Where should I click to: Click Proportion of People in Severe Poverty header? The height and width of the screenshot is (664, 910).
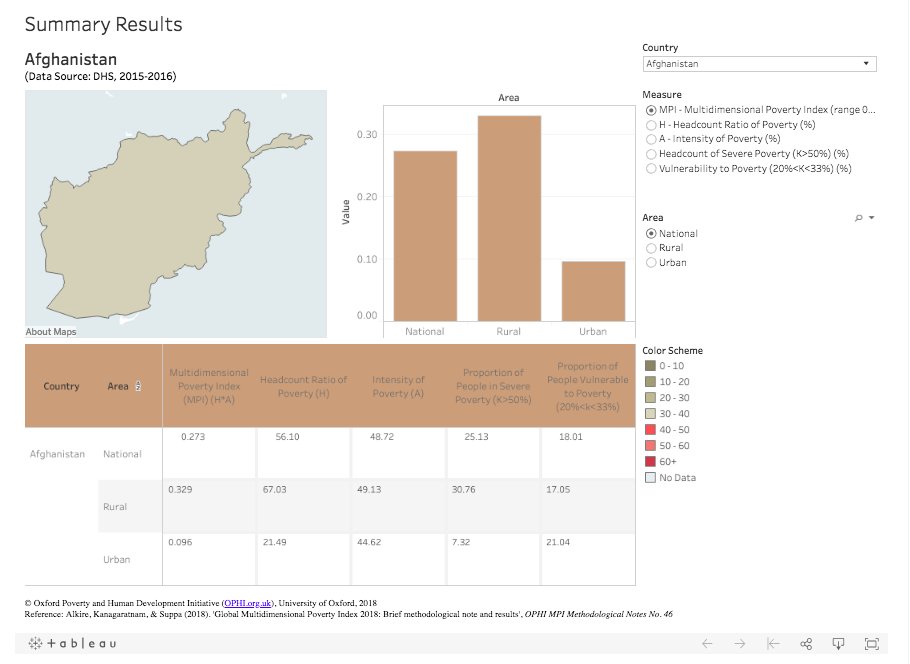pos(493,386)
